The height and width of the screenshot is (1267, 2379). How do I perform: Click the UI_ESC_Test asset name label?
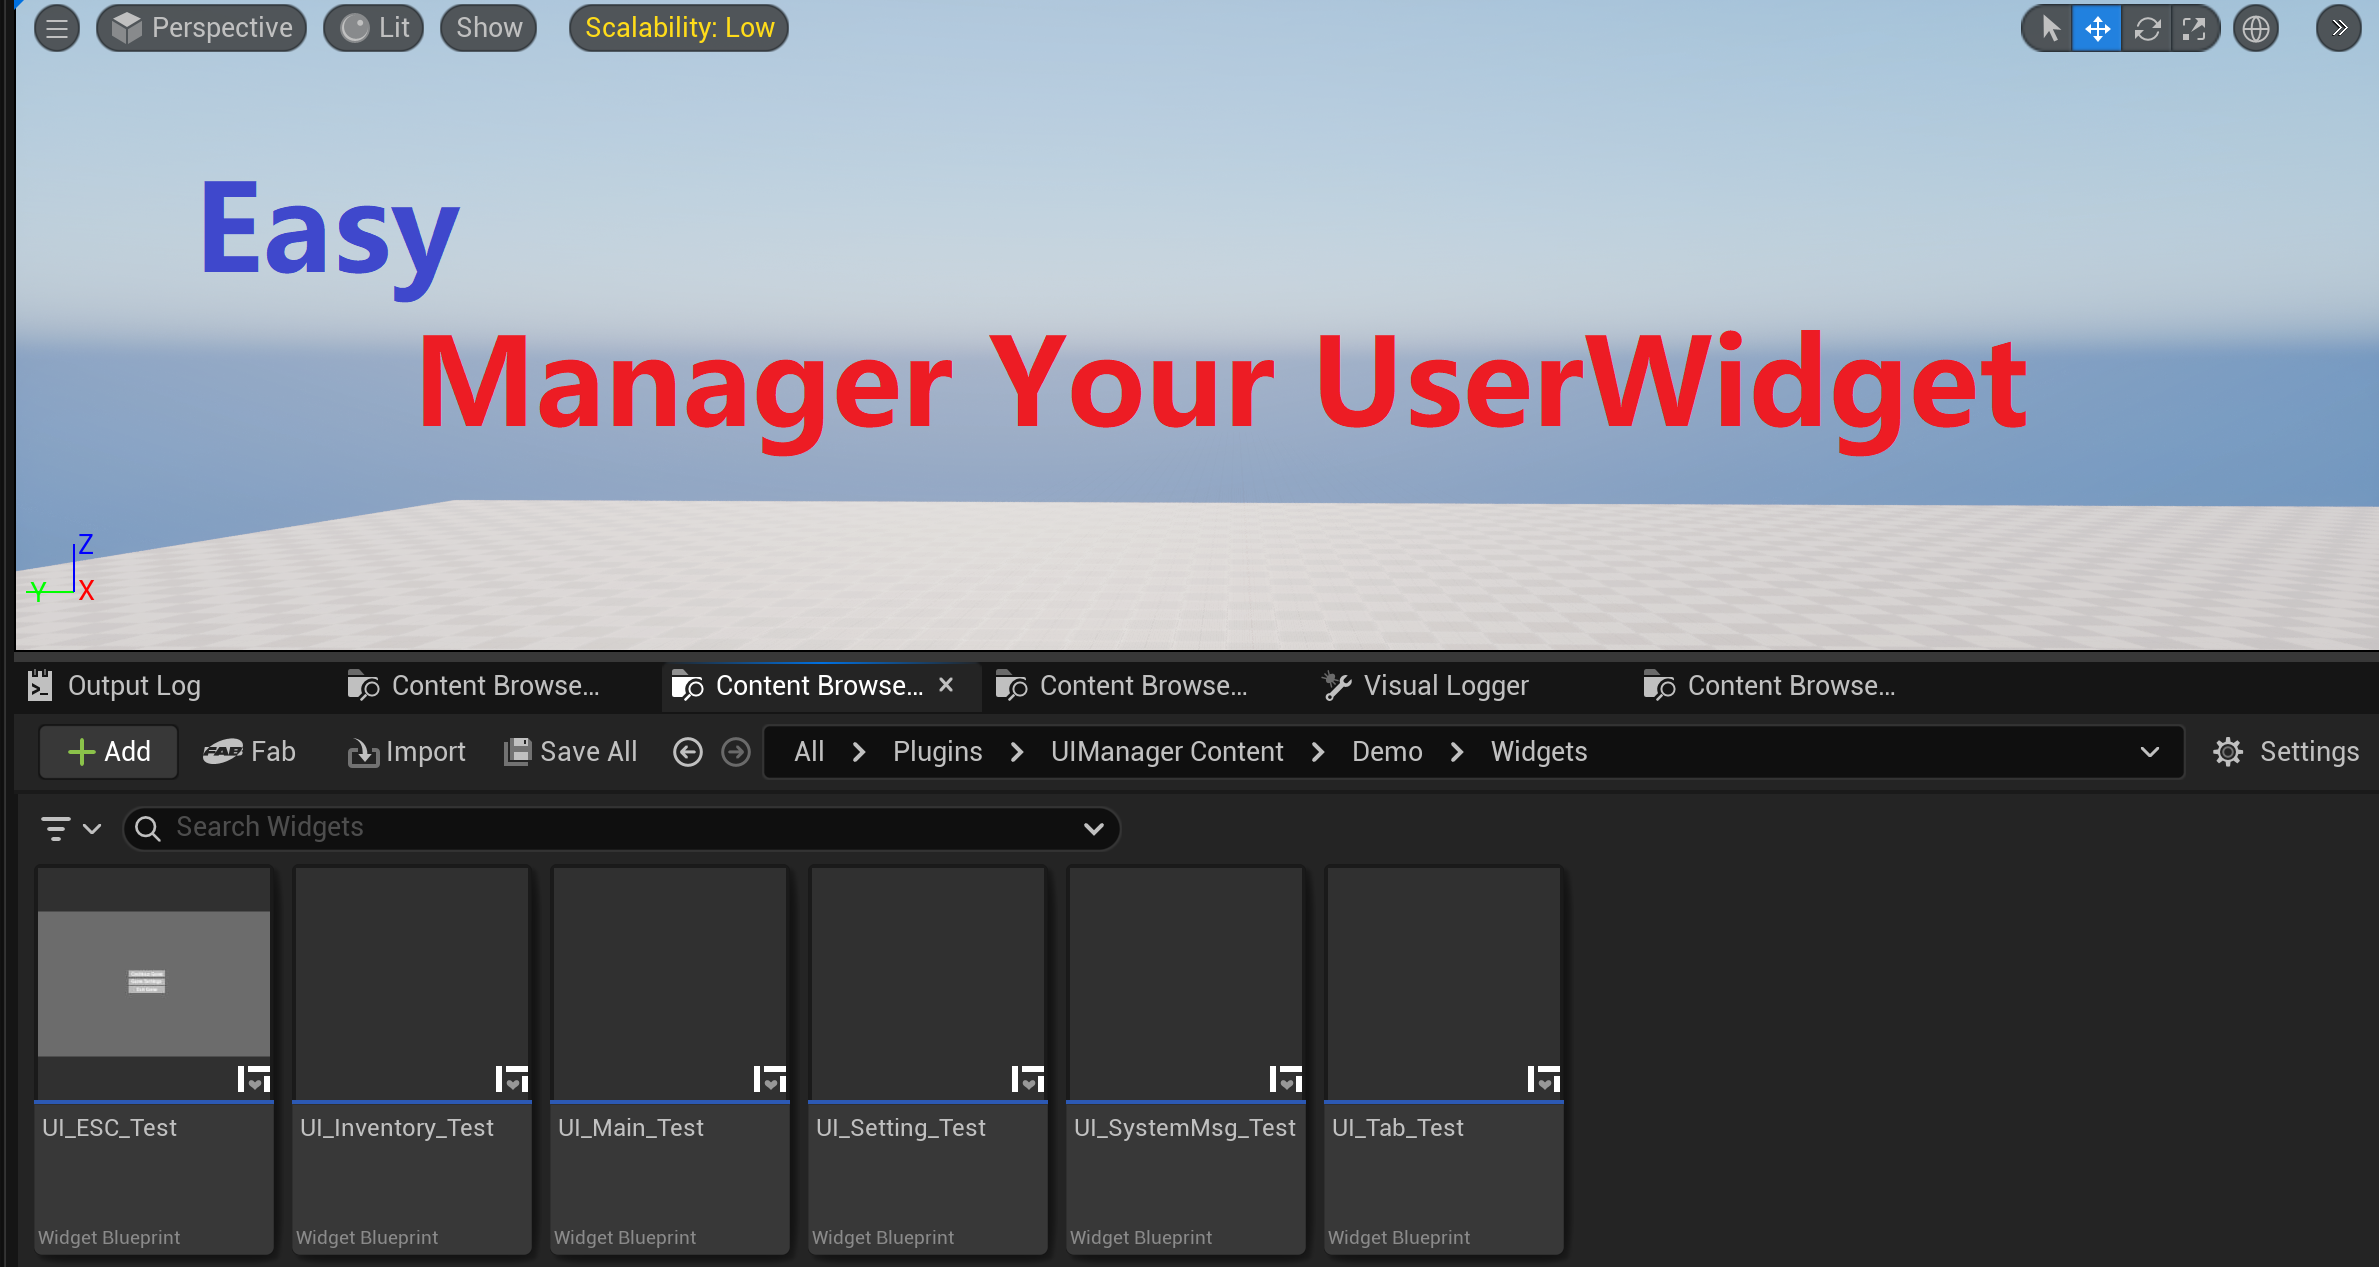[109, 1128]
